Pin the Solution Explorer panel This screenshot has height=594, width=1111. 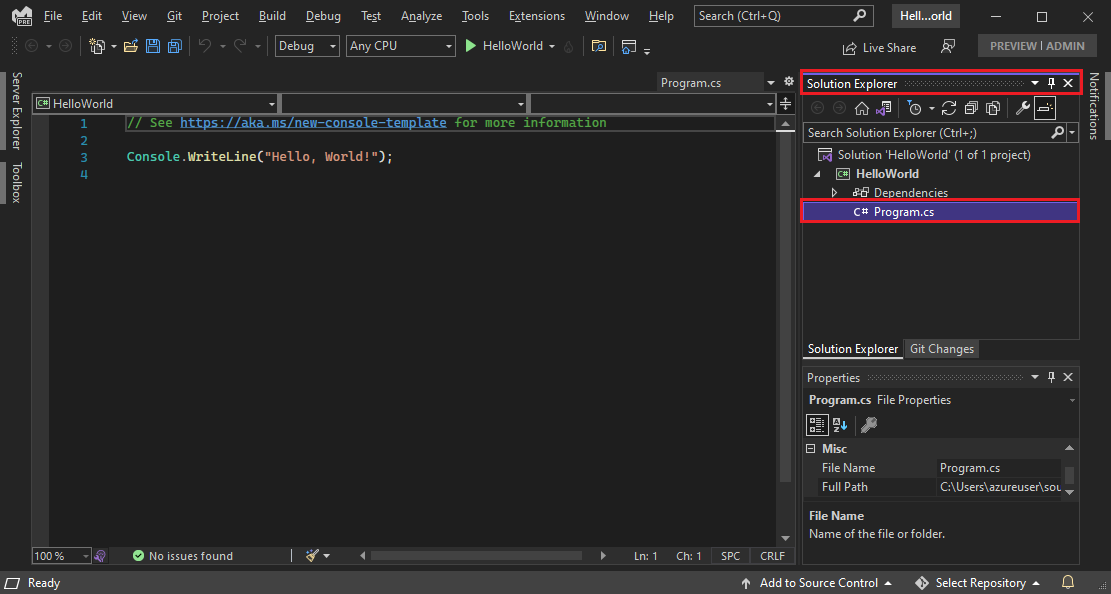(1051, 83)
